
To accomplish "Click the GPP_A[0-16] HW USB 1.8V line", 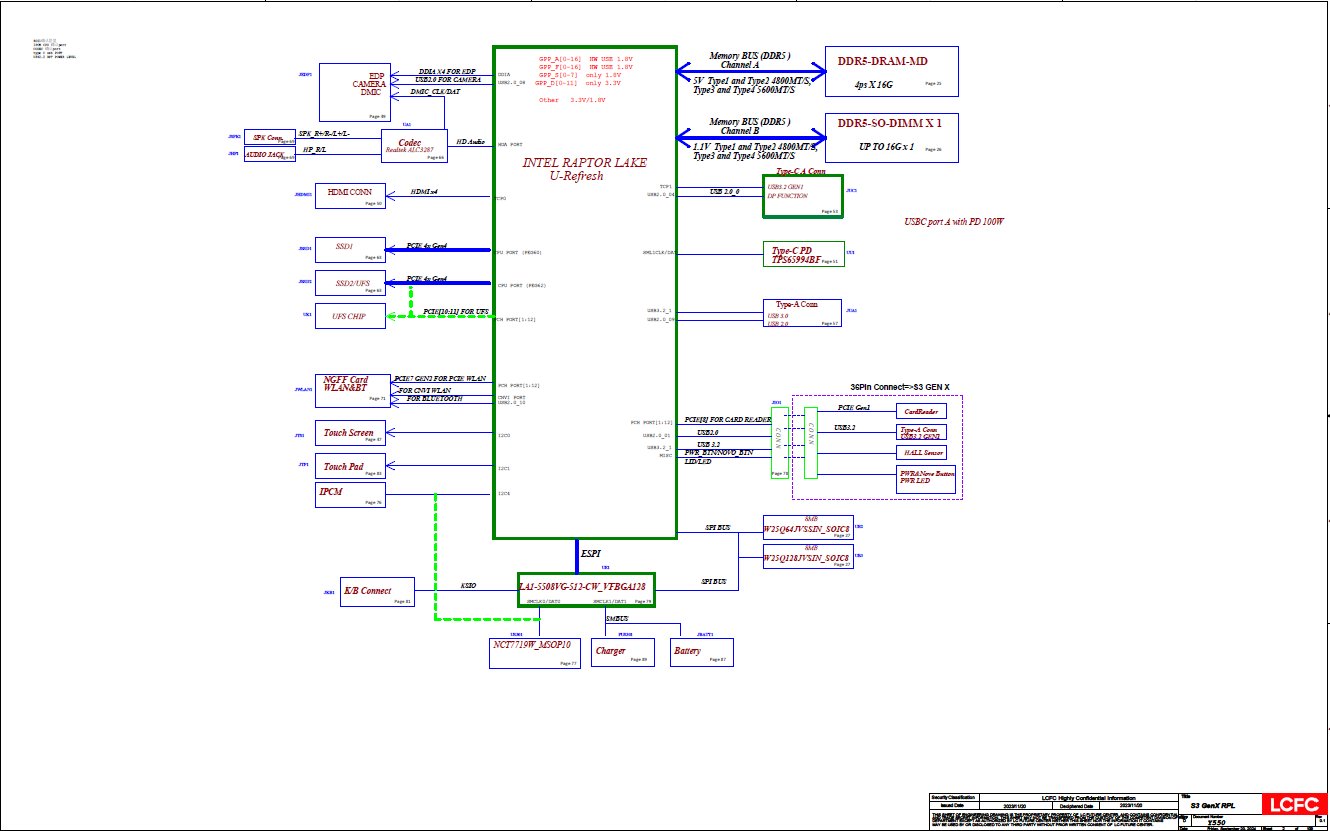I will coord(585,59).
